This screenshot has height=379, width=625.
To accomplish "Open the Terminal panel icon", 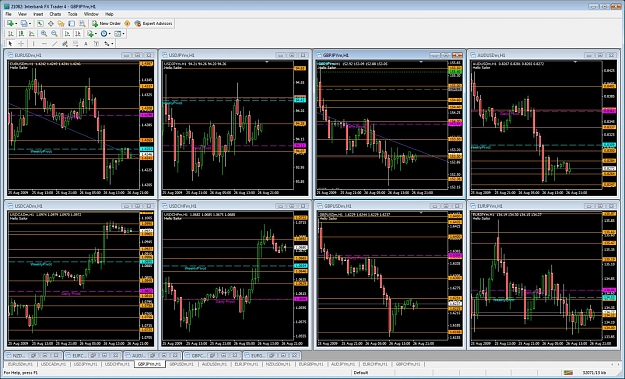I will point(71,24).
